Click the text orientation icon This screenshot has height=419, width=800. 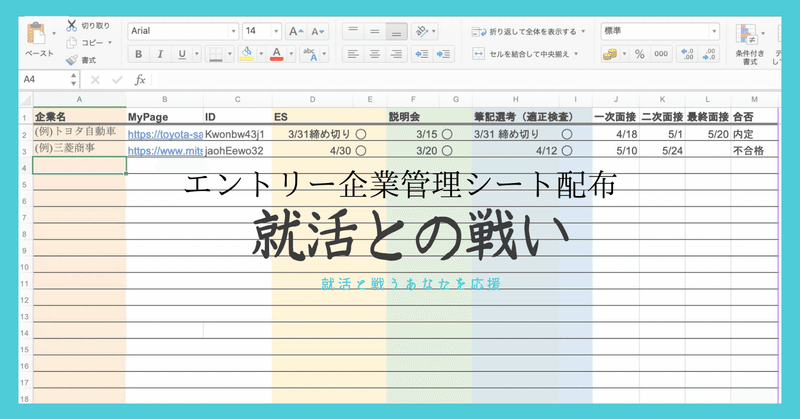click(421, 32)
